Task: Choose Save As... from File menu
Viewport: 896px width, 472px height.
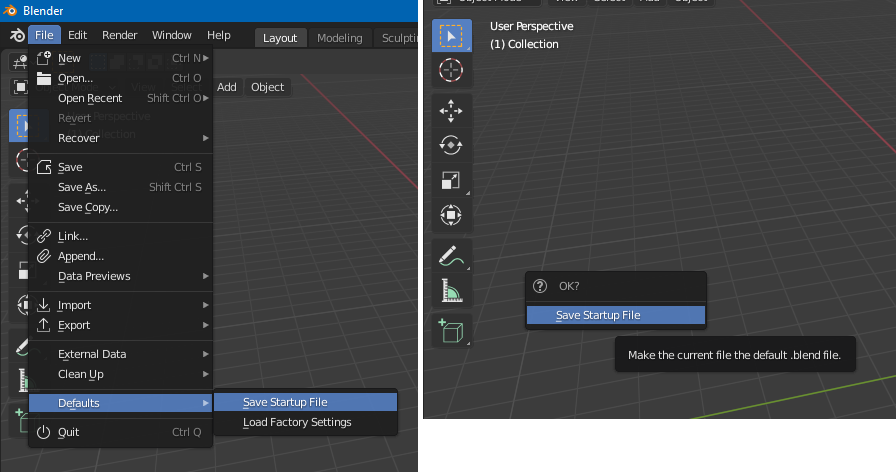Action: [x=121, y=187]
